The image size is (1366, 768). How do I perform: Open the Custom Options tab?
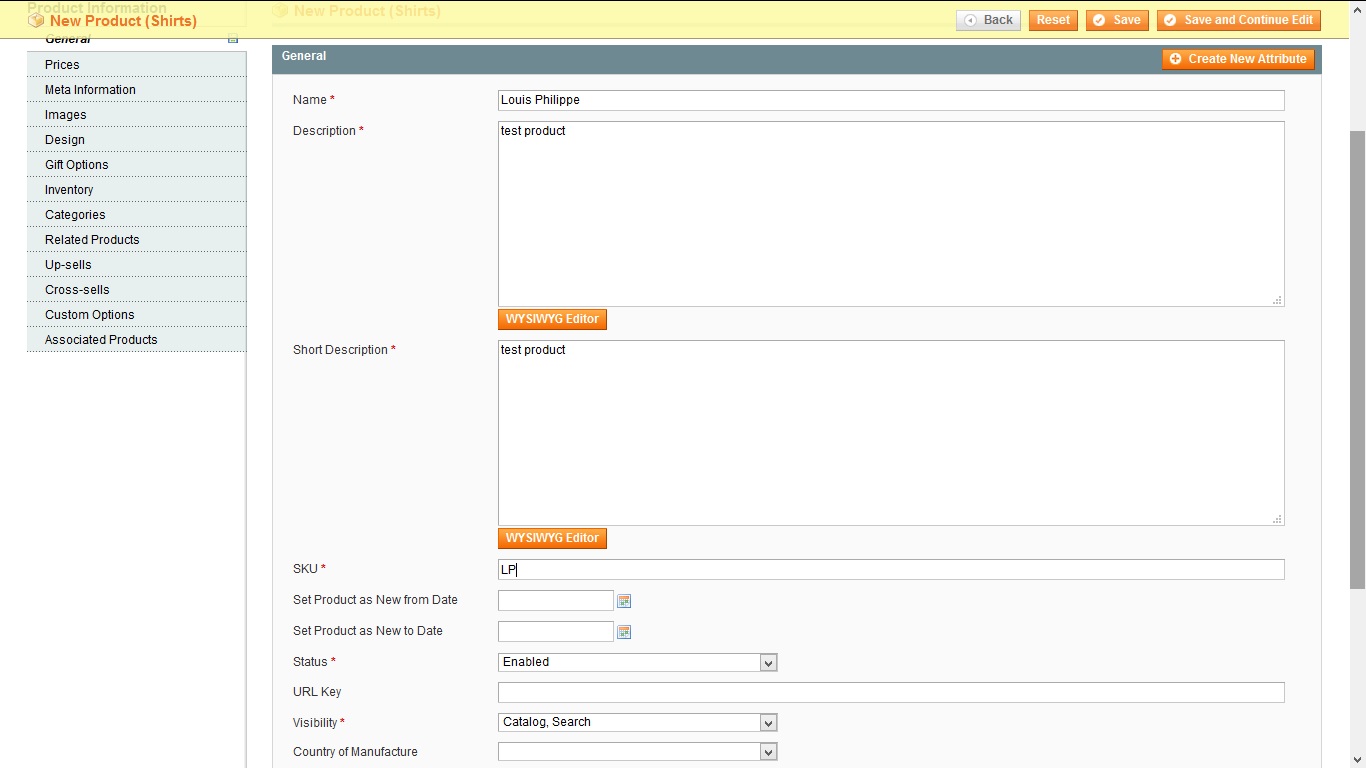(136, 315)
